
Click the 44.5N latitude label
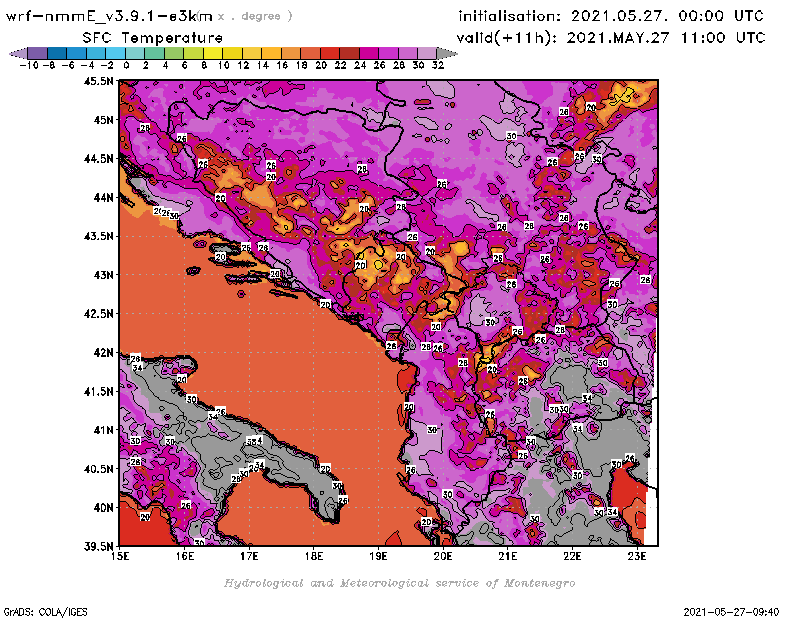[98, 159]
